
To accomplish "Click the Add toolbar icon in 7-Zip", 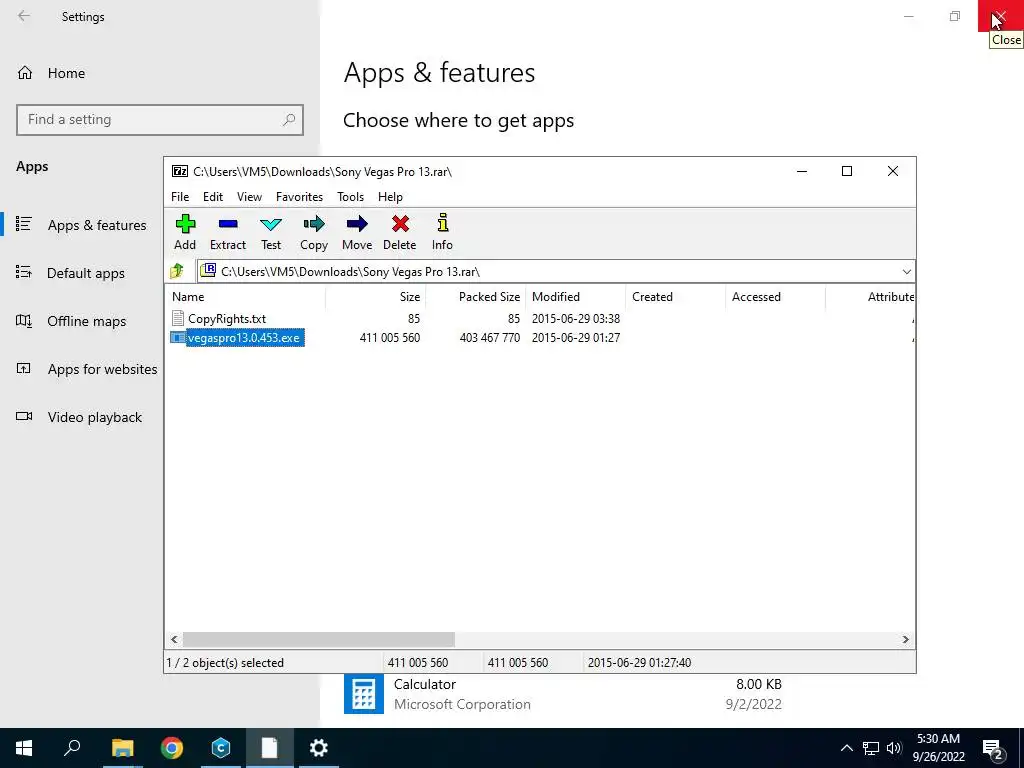I will (185, 224).
